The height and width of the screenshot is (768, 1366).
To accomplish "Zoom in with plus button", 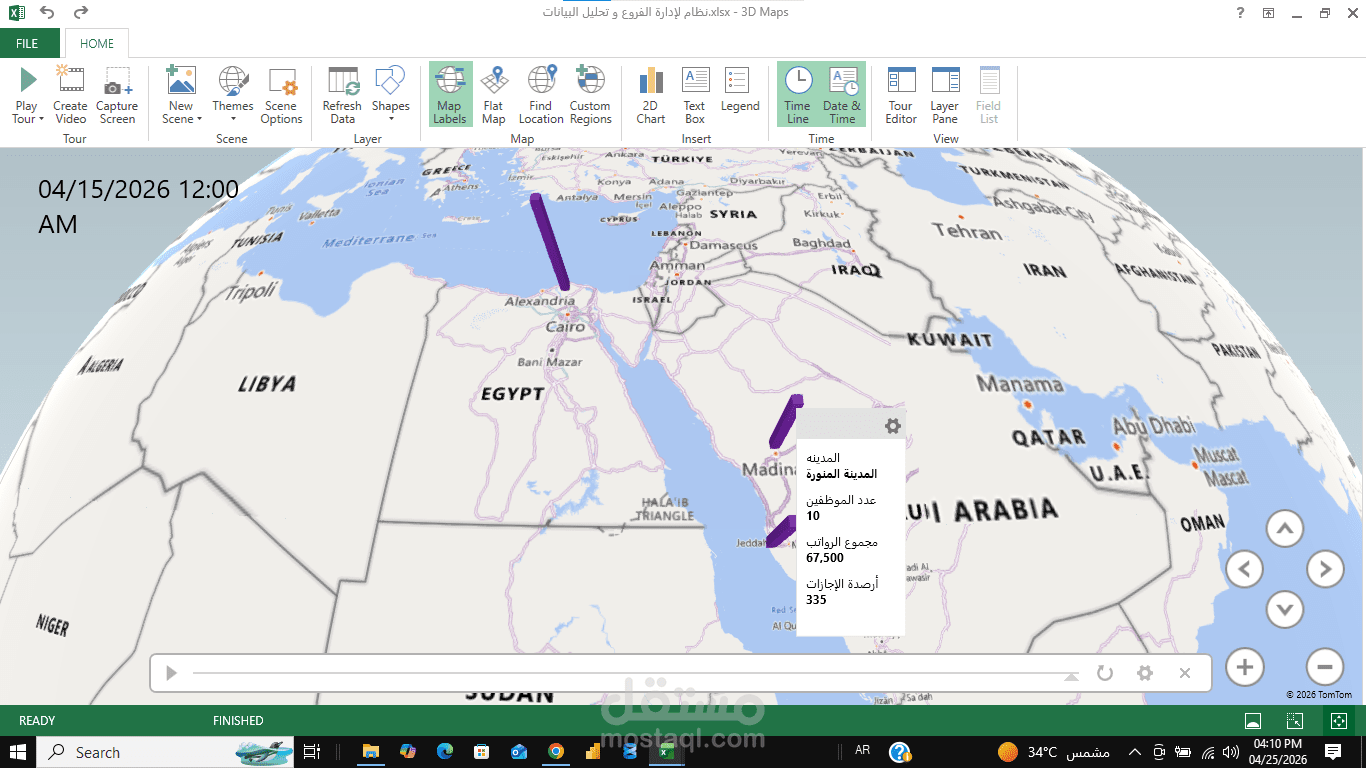I will pos(1245,667).
